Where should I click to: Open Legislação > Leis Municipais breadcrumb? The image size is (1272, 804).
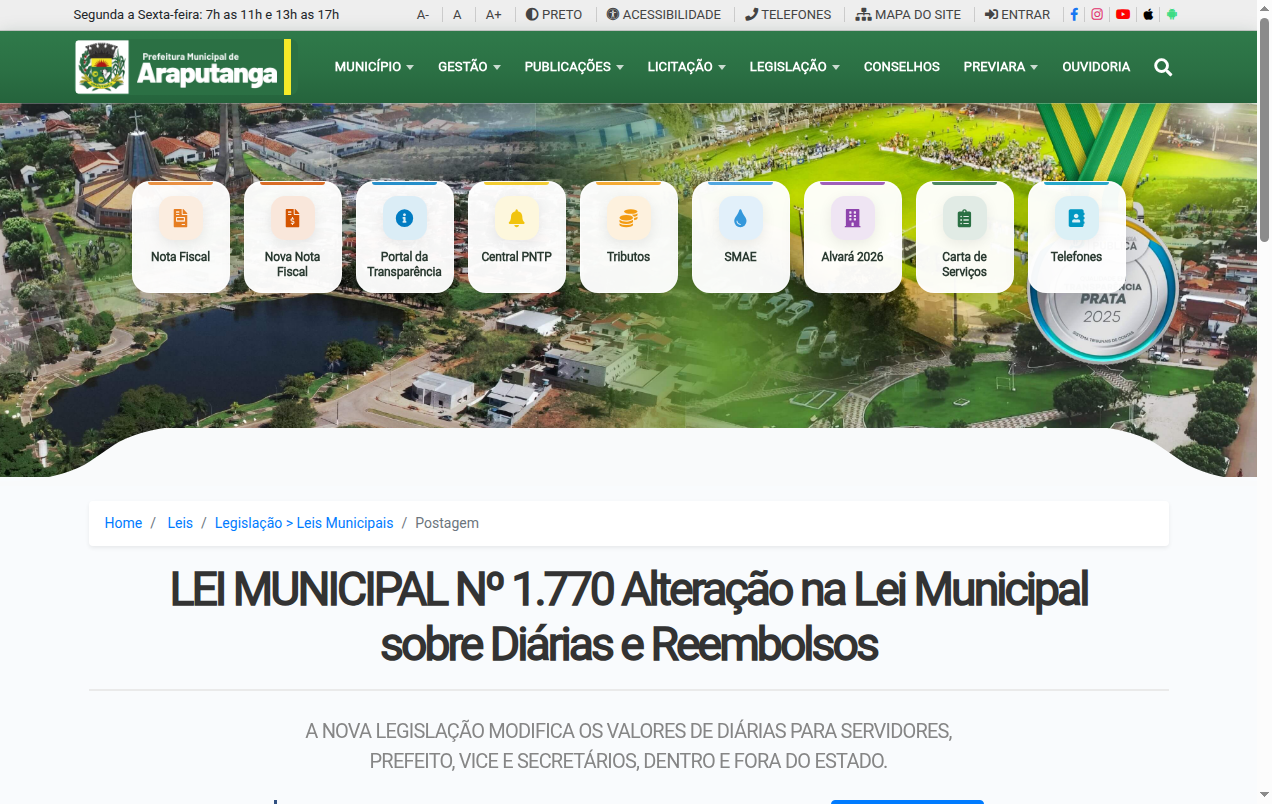304,523
